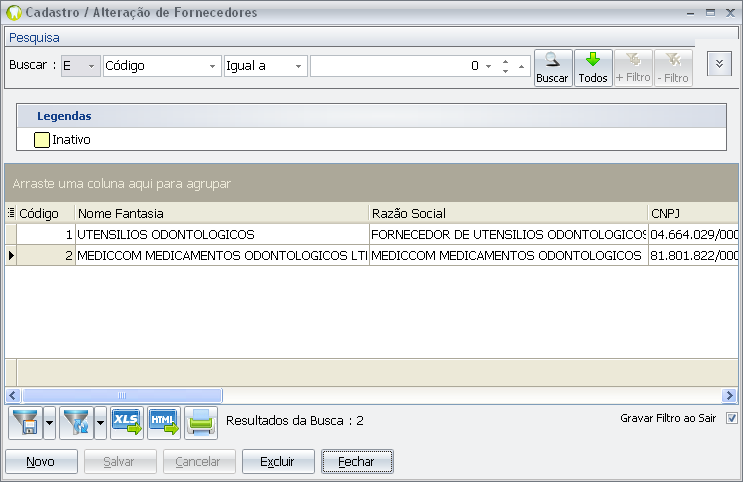Sort by CNPJ column header
Screen dimensions: 743x482
point(693,213)
